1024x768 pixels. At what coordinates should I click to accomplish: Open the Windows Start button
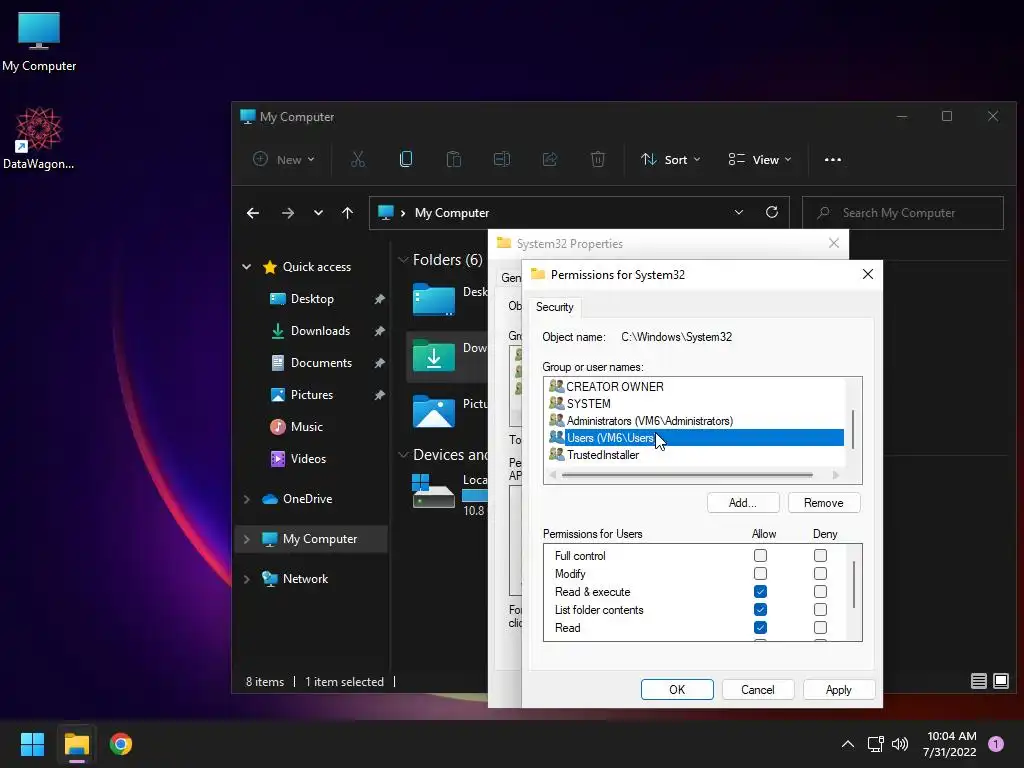pos(32,744)
